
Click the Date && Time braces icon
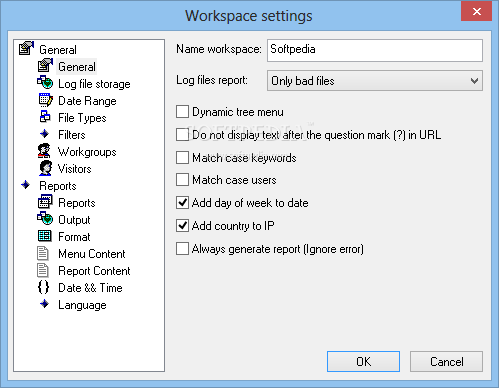43,287
